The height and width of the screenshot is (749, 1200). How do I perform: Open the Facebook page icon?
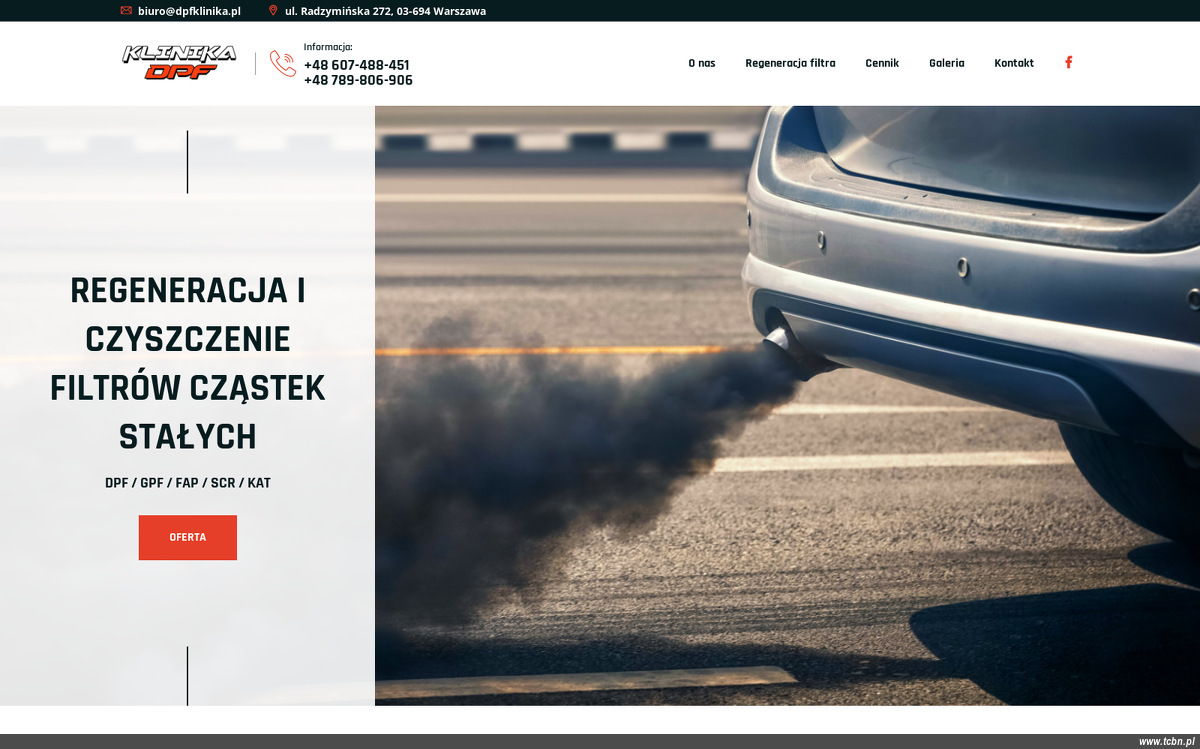1068,63
